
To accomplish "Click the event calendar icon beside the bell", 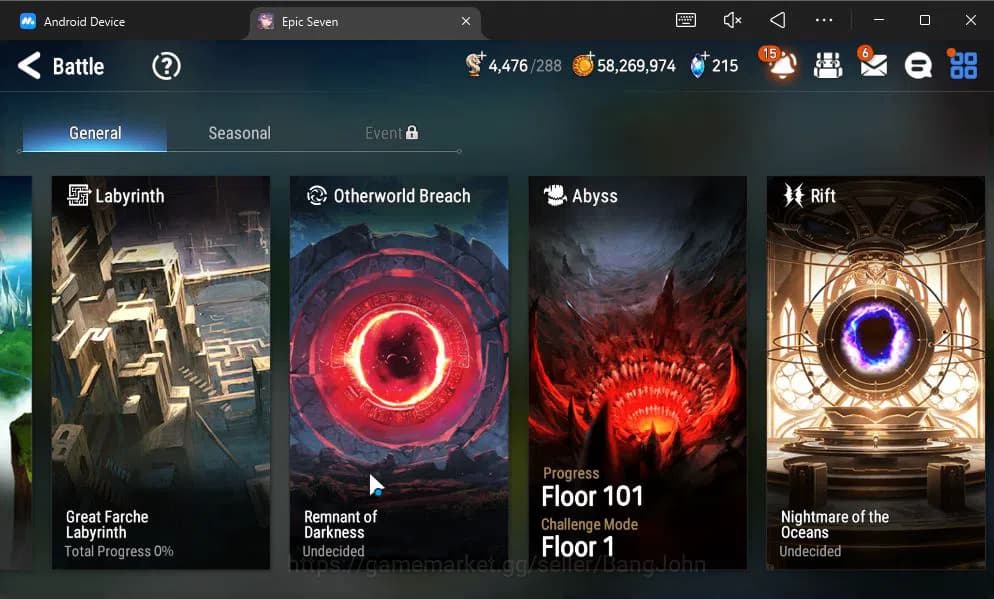I will click(x=827, y=66).
